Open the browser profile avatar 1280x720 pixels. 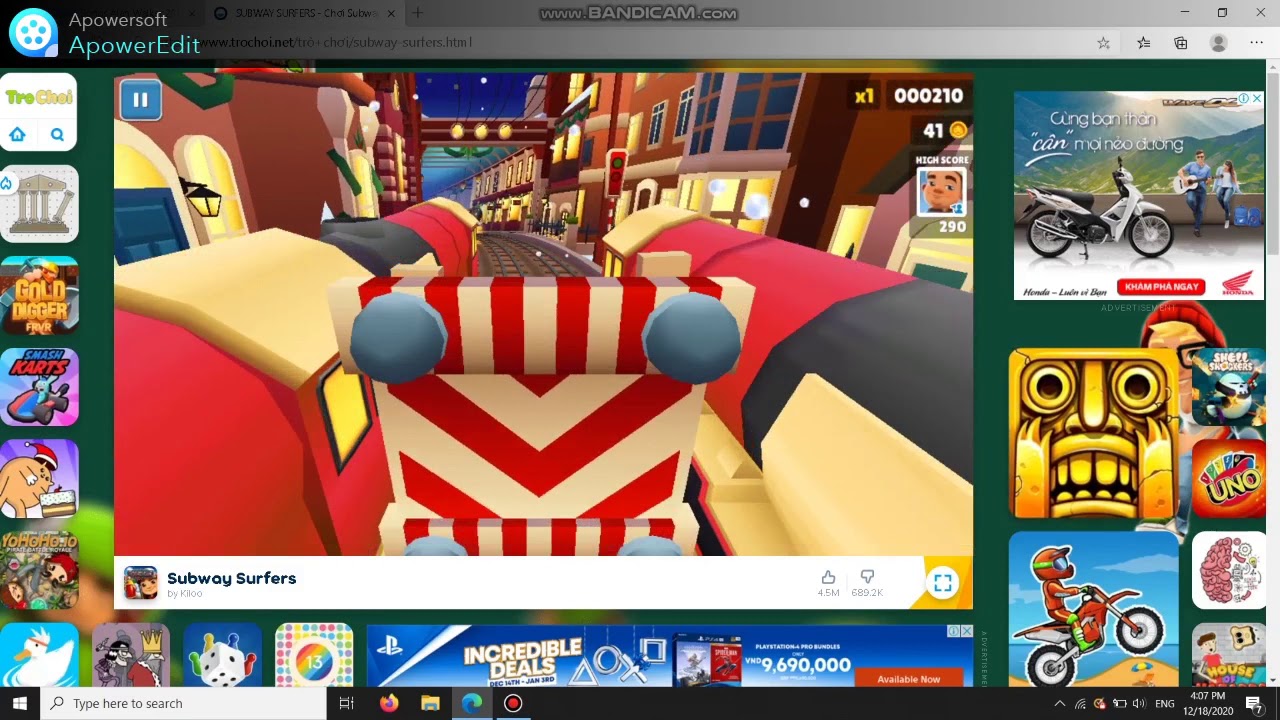click(x=1218, y=43)
